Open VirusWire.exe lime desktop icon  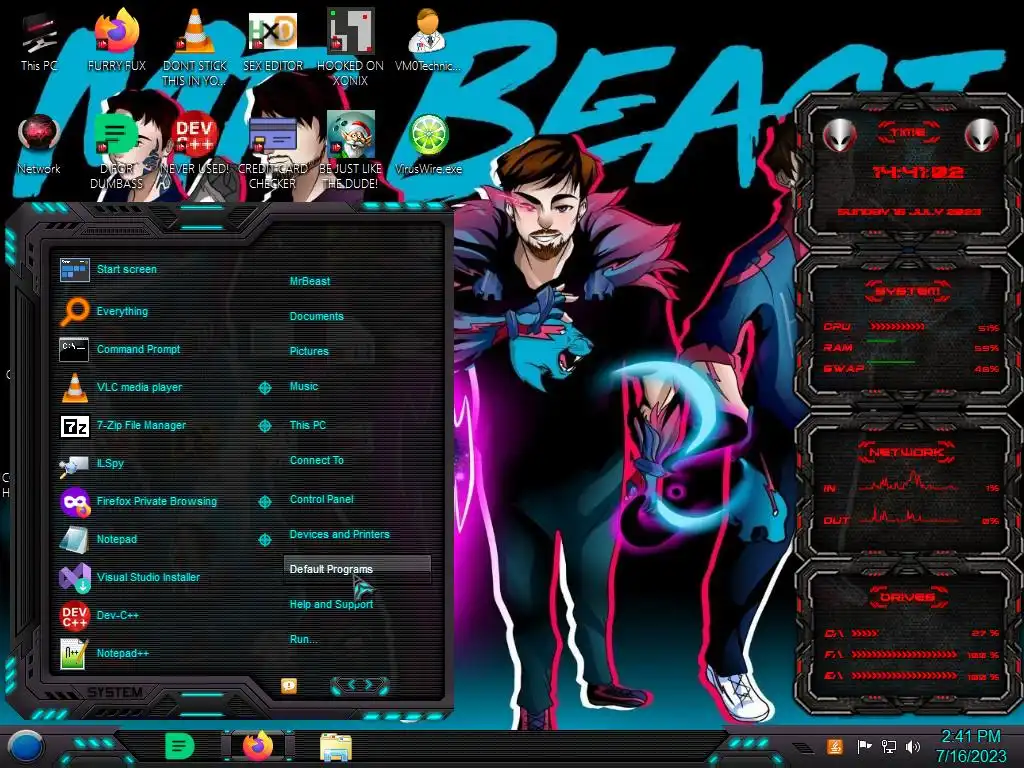(428, 145)
